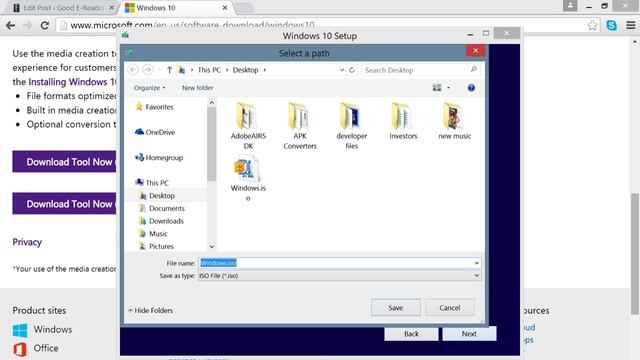Viewport: 640px width, 360px height.
Task: Expand the File name dropdown arrow
Action: [x=476, y=263]
